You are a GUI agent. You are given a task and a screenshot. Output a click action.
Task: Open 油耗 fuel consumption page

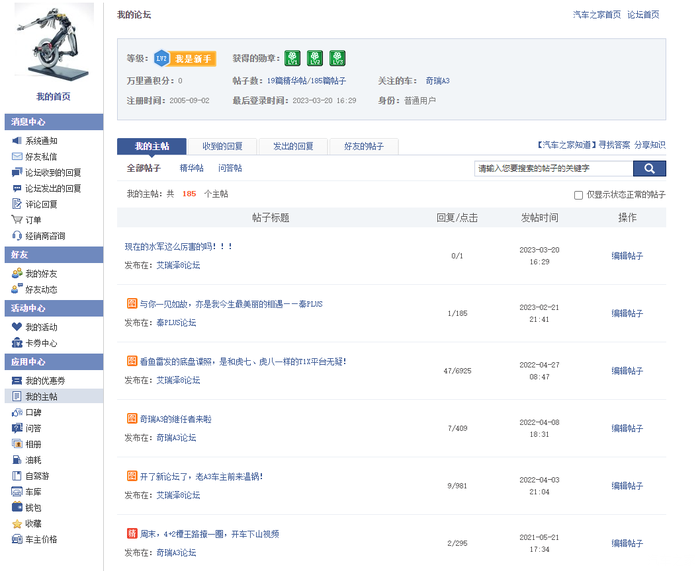33,460
